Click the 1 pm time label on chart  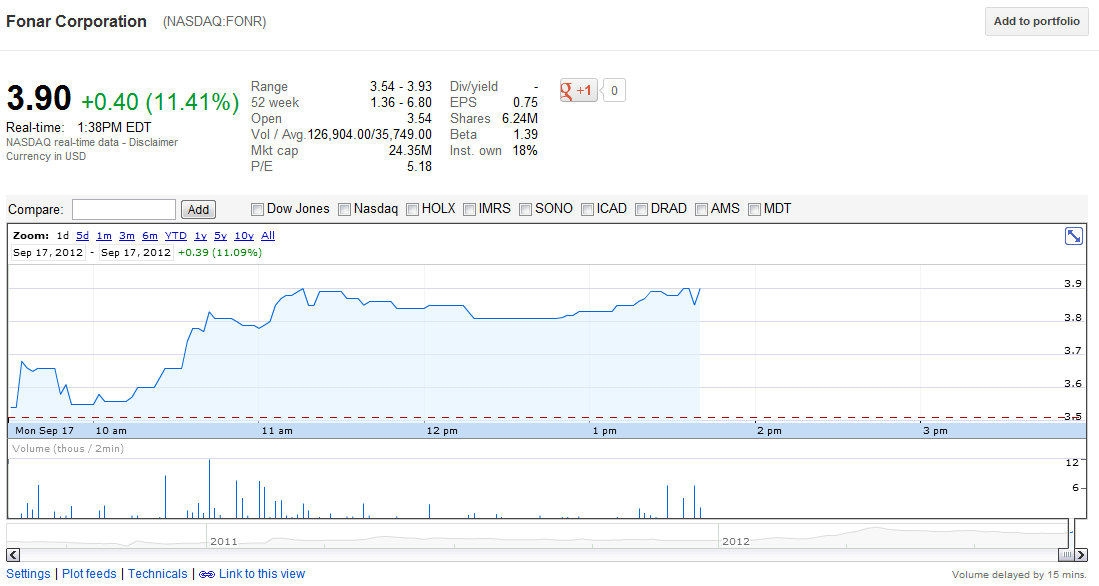[x=605, y=430]
